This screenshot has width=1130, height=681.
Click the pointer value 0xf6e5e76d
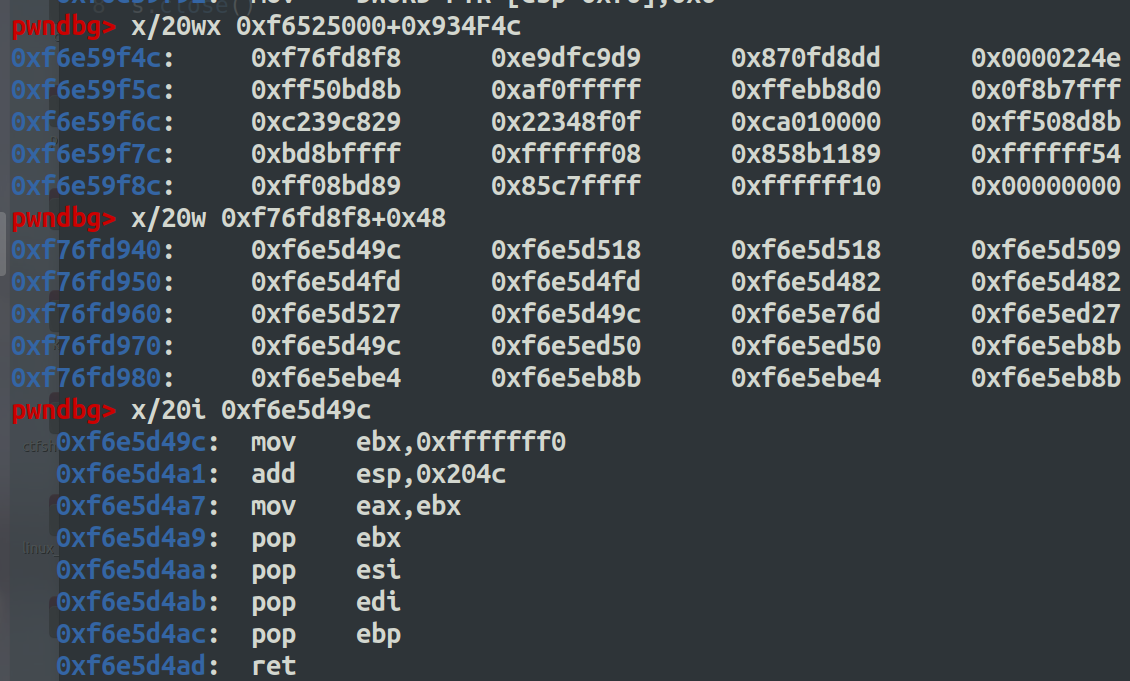[805, 314]
